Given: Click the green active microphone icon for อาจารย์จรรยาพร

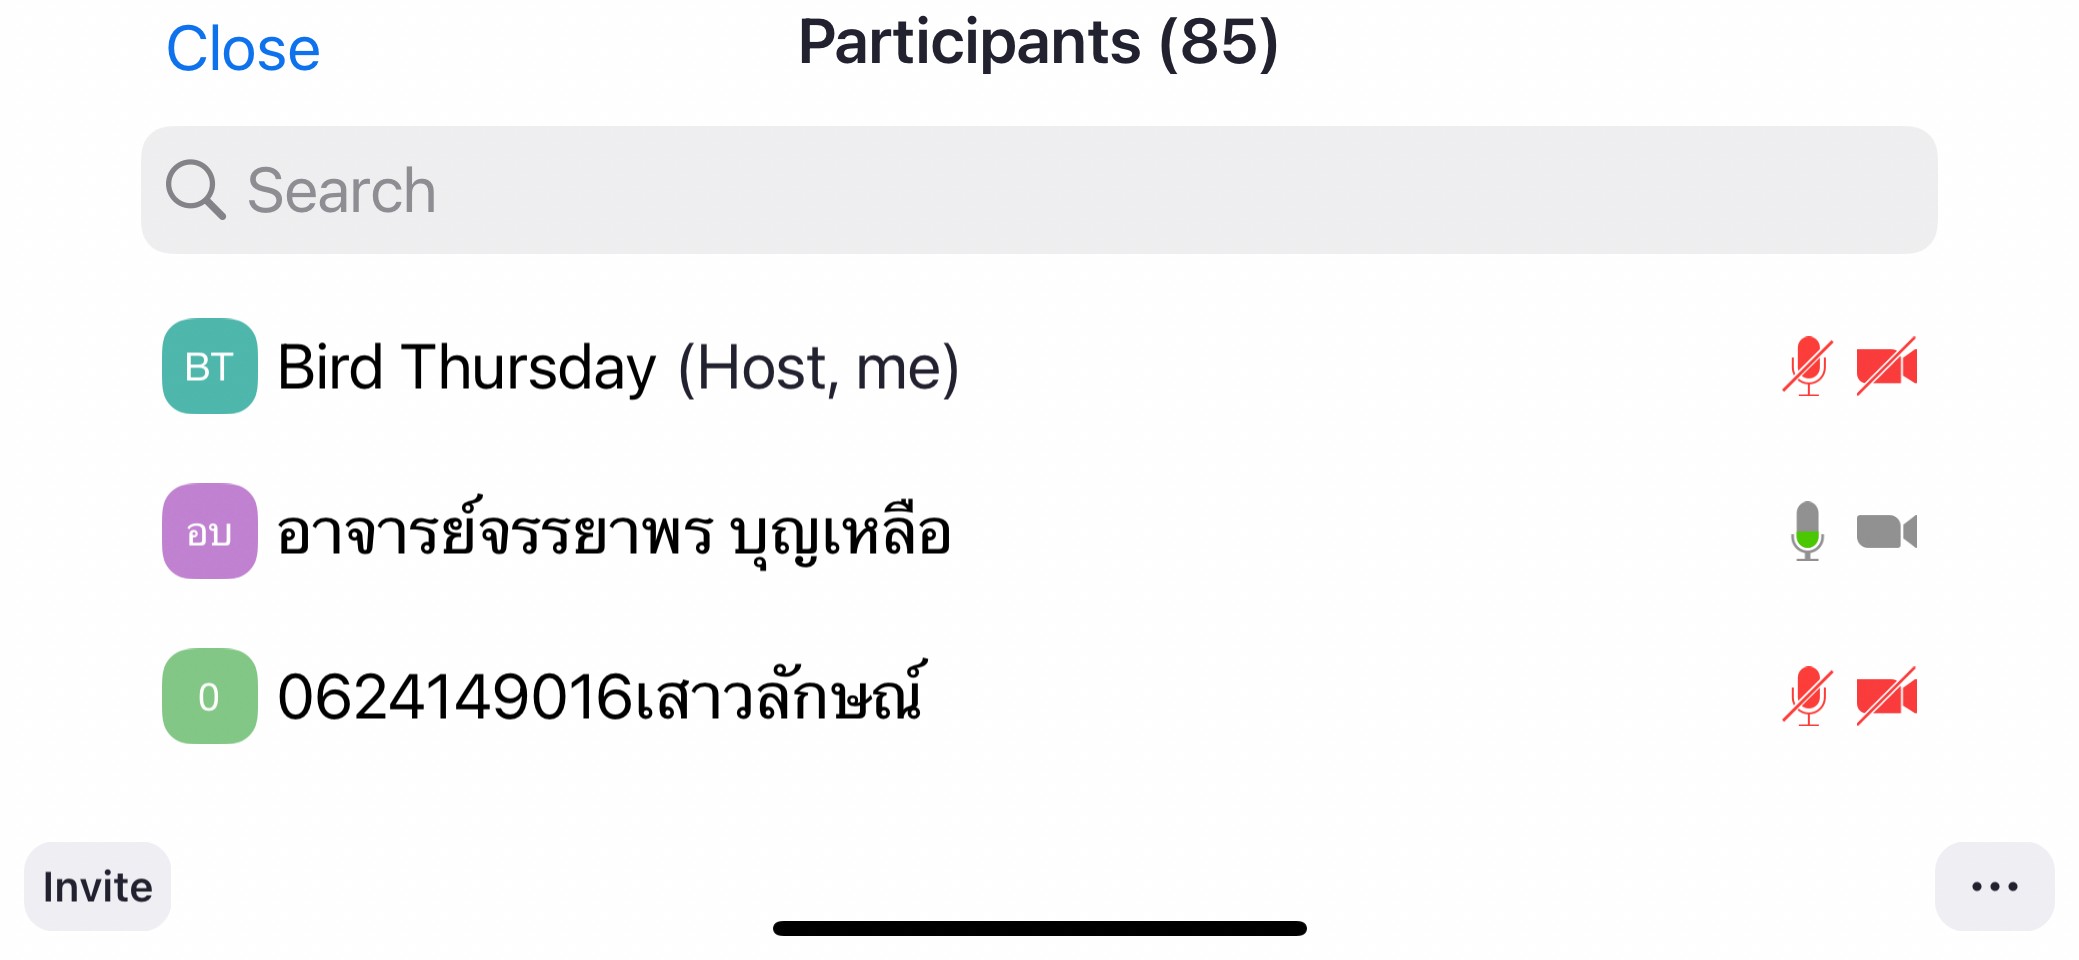Looking at the screenshot, I should [x=1807, y=531].
